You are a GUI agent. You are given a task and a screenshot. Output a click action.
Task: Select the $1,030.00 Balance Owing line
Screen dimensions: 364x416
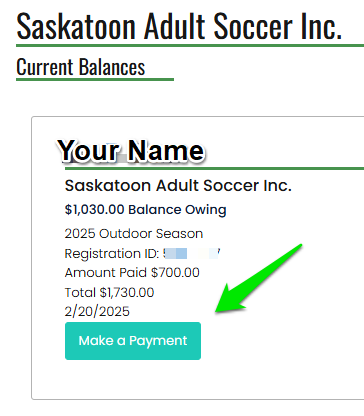coord(146,210)
